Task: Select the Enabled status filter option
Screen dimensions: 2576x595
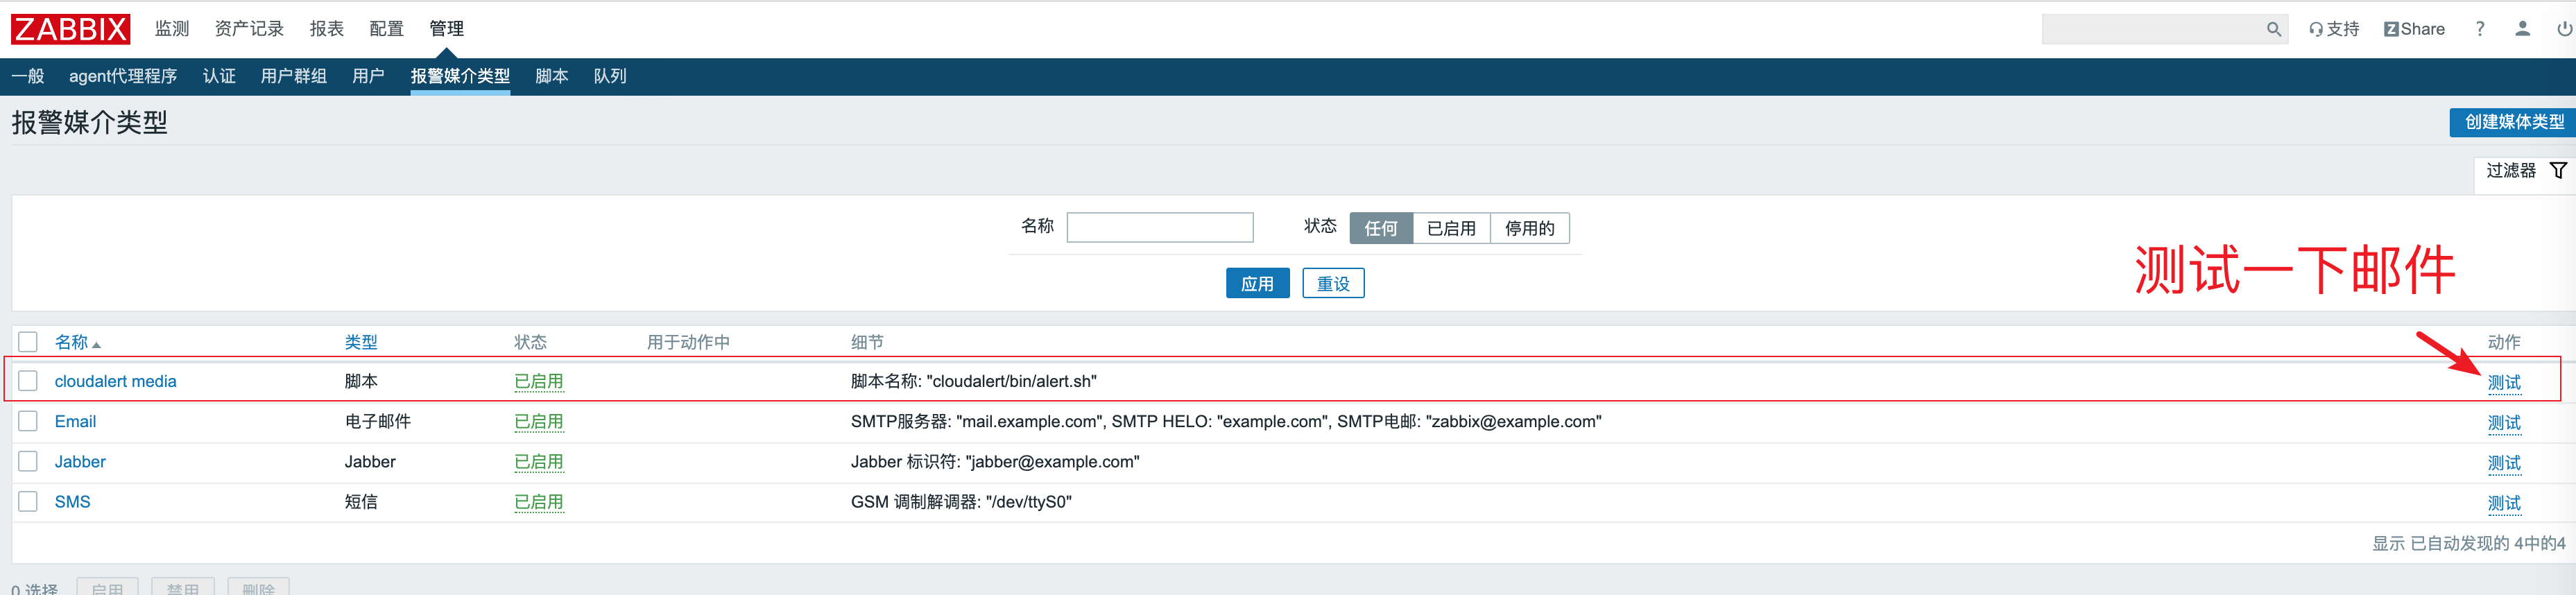Action: (1450, 228)
